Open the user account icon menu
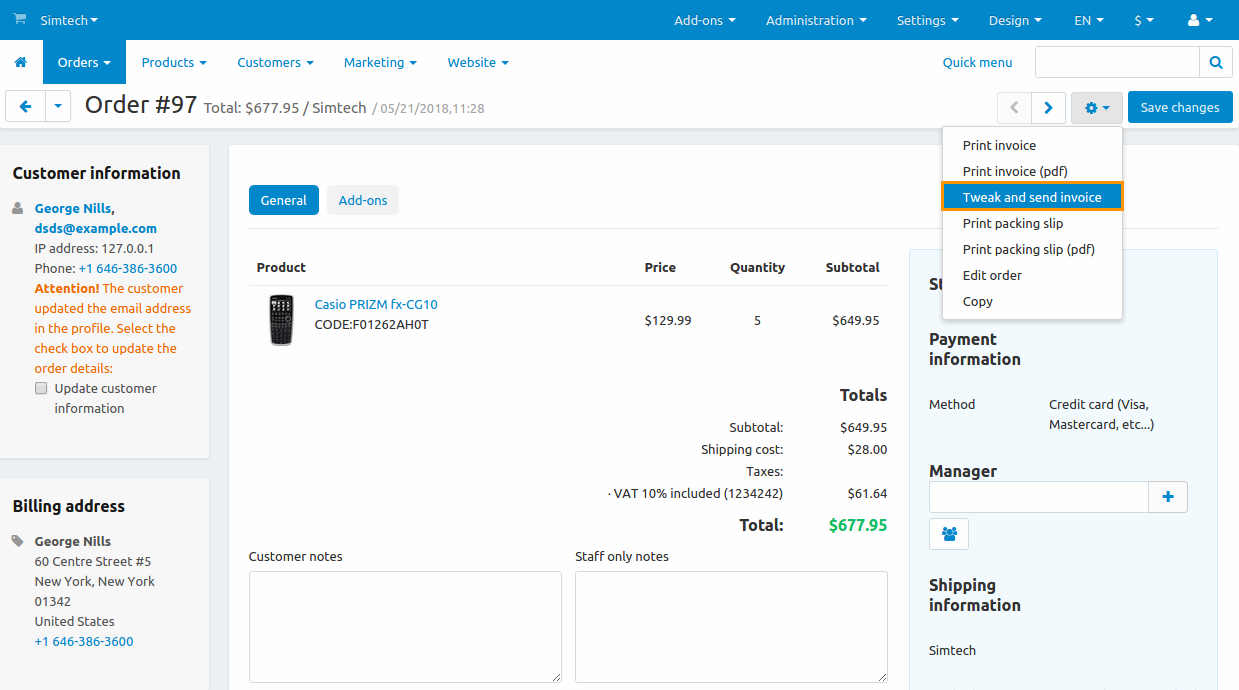Image resolution: width=1239 pixels, height=690 pixels. (x=1200, y=20)
